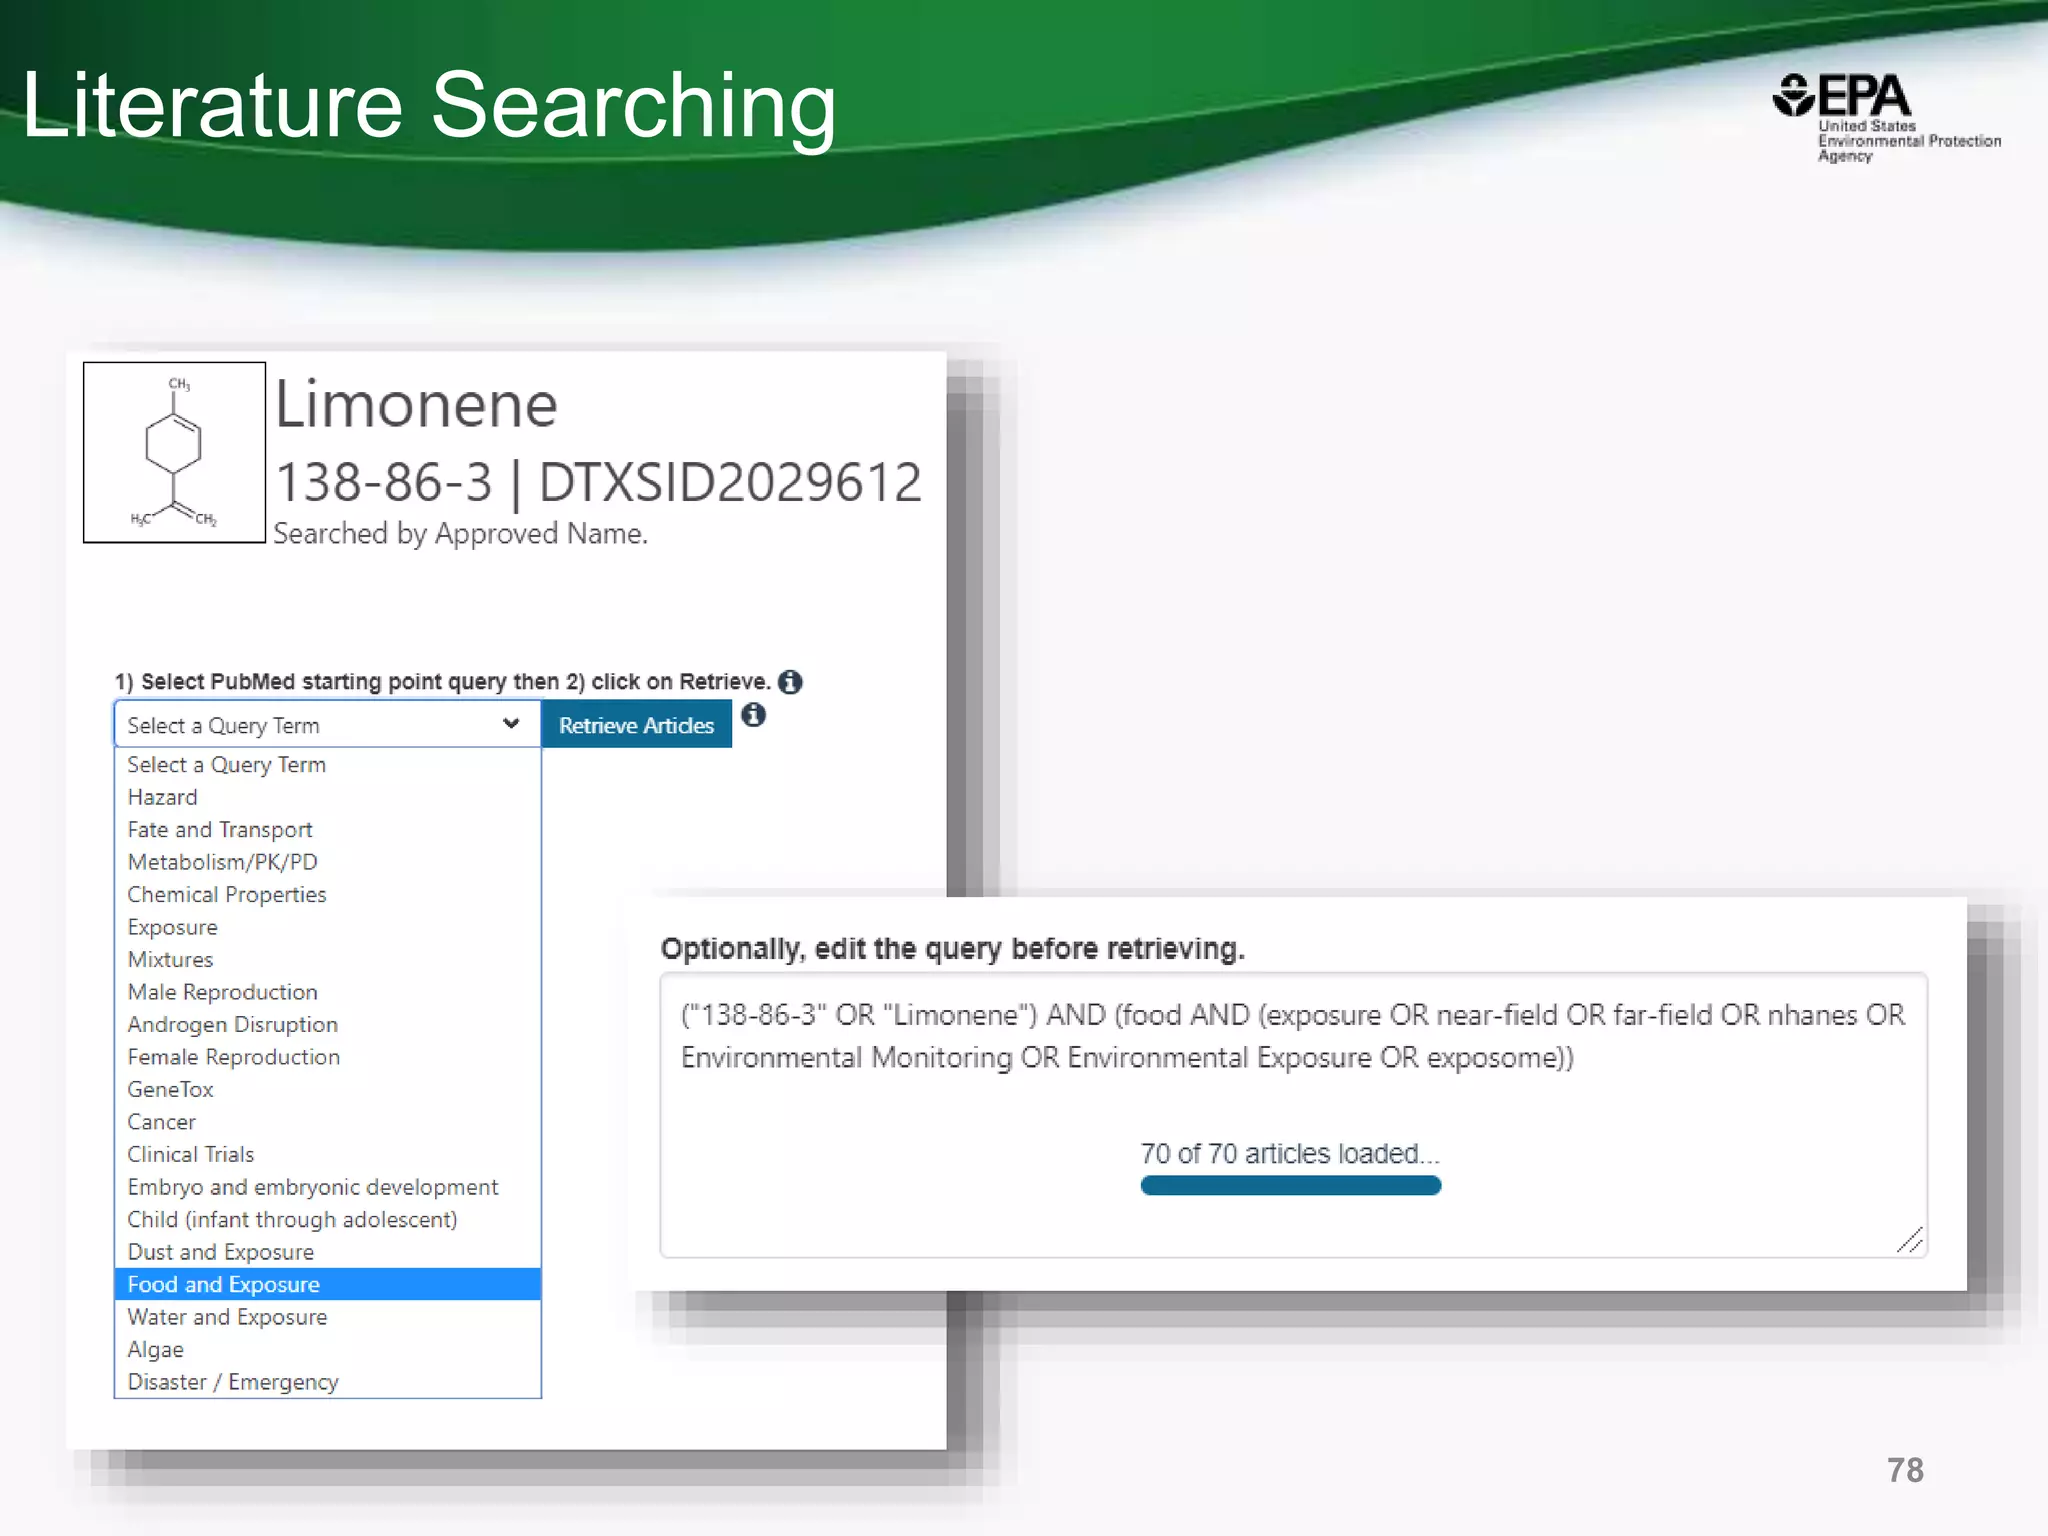Pick Clinical Trials option

point(327,1155)
